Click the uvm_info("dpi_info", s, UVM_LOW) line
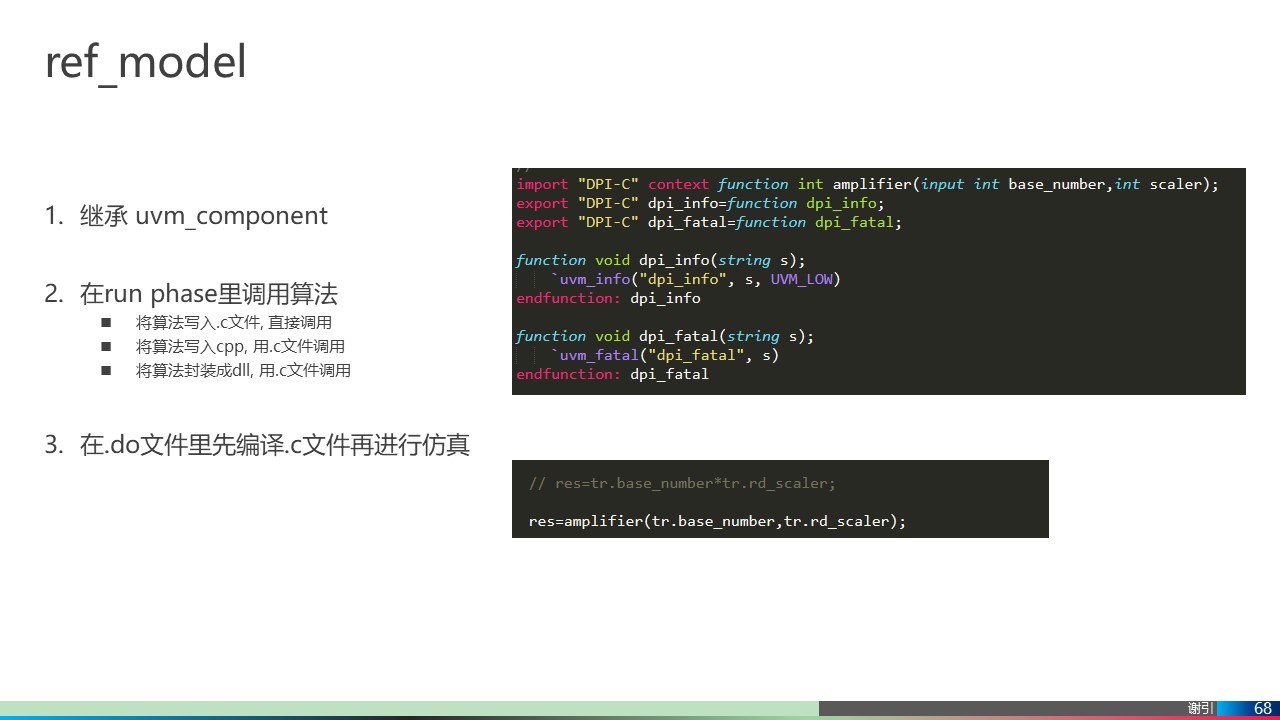Screen dimensions: 1280x720 click(x=697, y=279)
